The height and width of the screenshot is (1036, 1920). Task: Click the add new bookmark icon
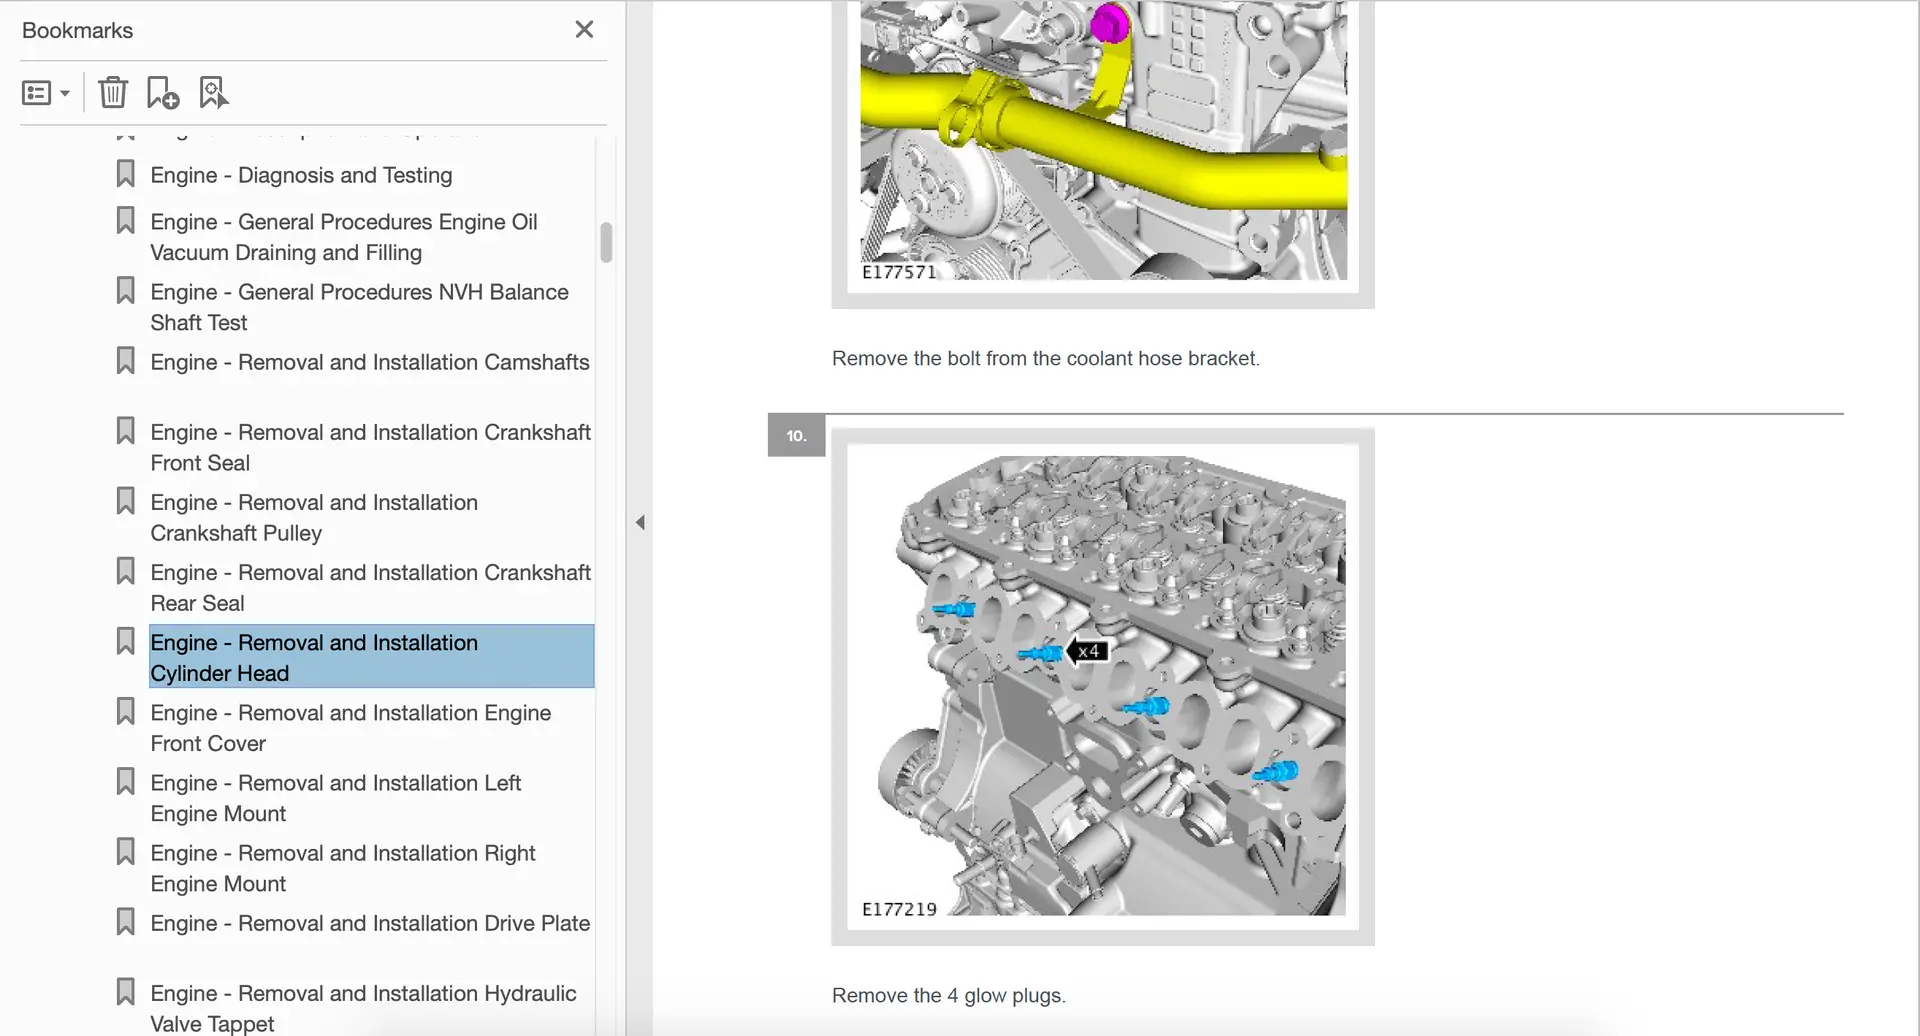pos(162,93)
